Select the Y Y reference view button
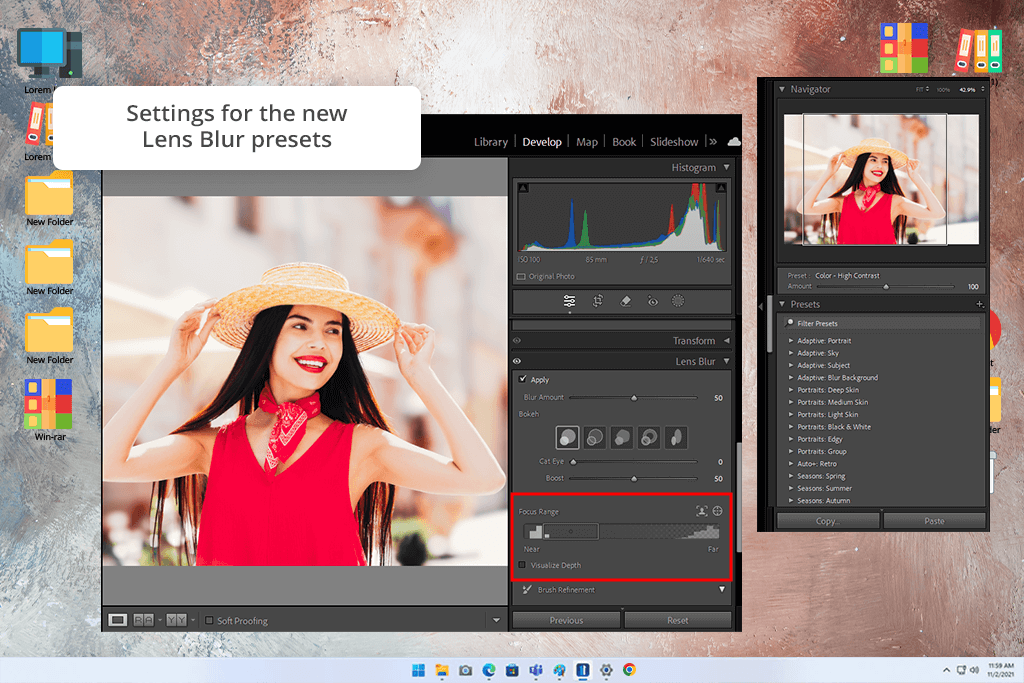This screenshot has height=683, width=1024. 176,620
